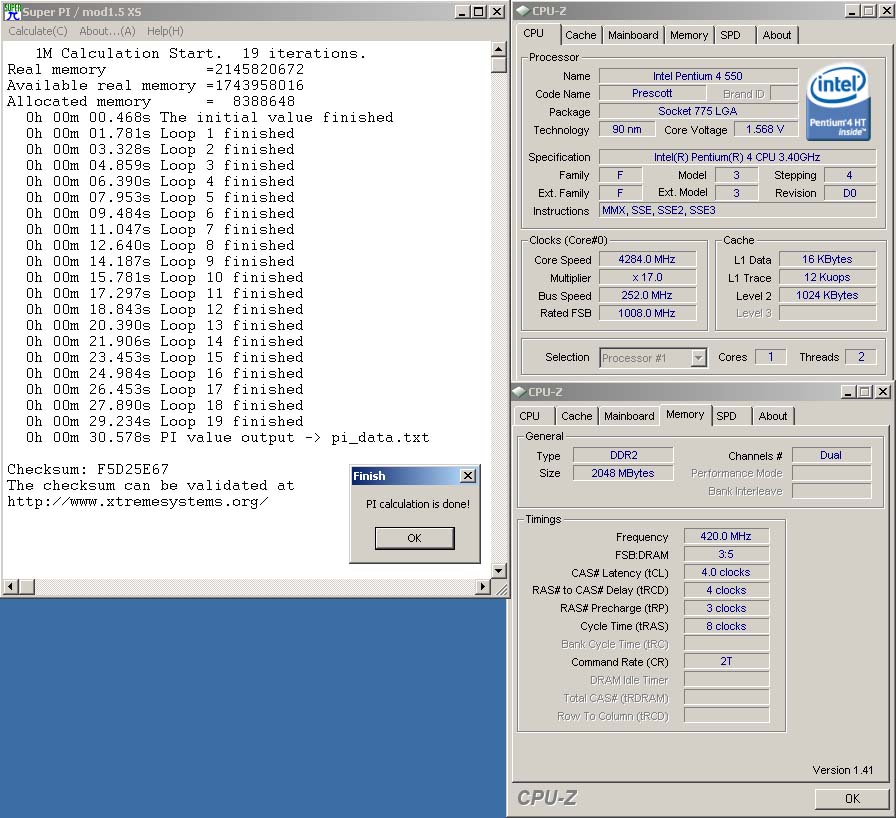
Task: Click the Intel Pentium 4 HT logo
Action: pyautogui.click(x=838, y=103)
